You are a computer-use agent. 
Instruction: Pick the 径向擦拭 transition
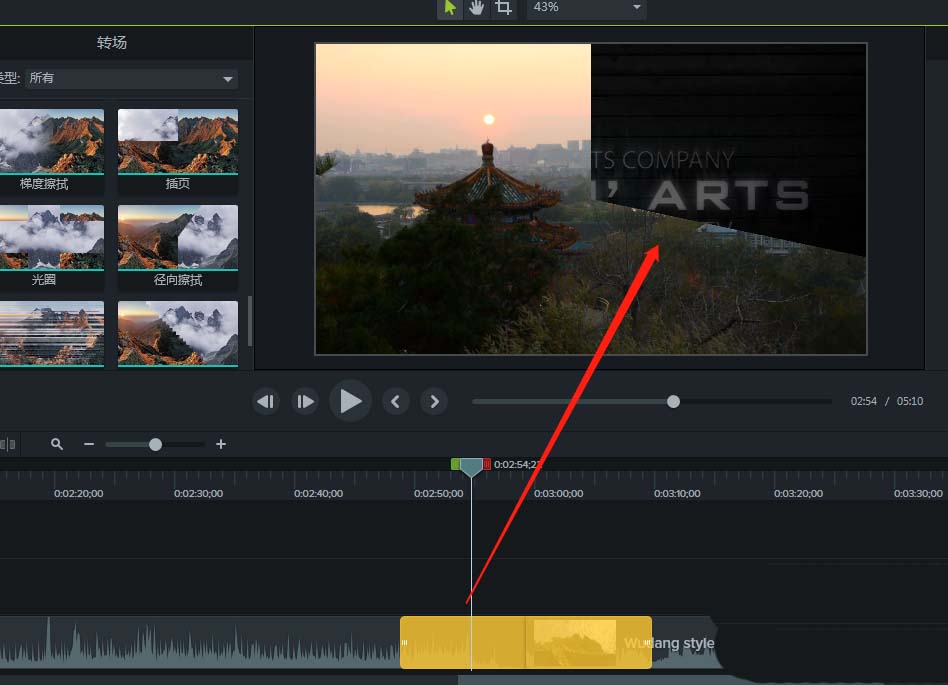[178, 237]
